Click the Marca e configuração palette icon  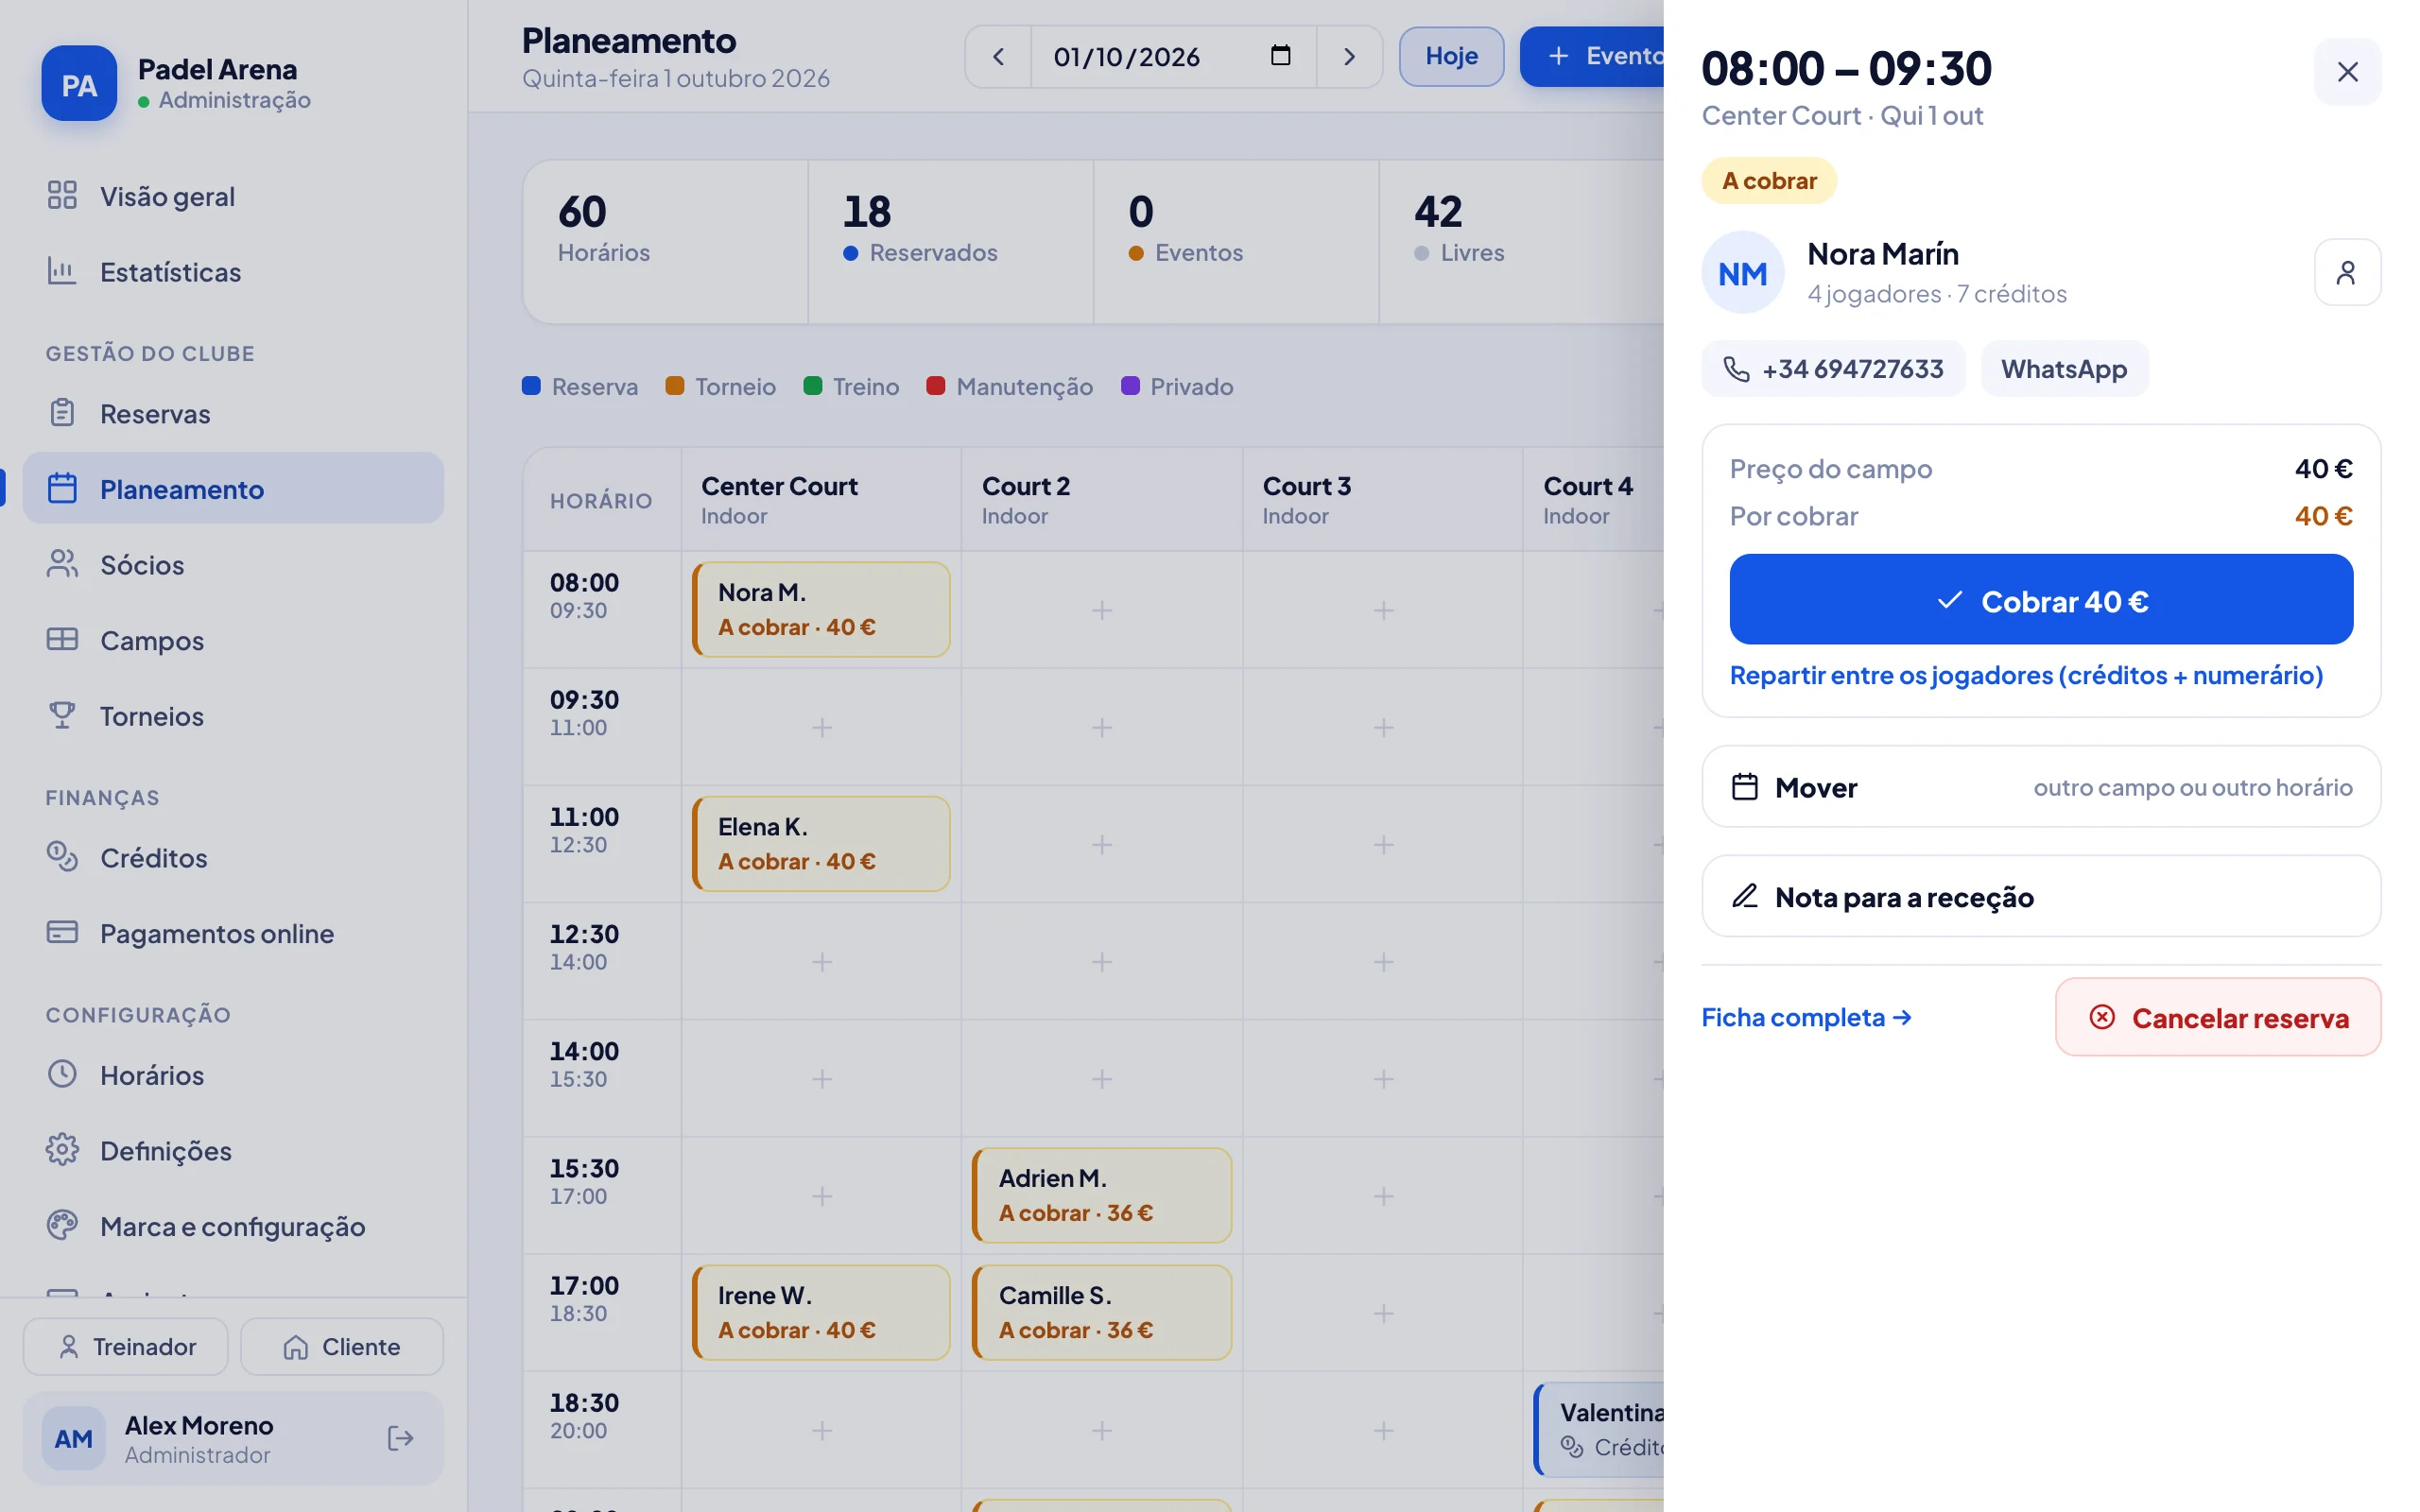[x=62, y=1226]
